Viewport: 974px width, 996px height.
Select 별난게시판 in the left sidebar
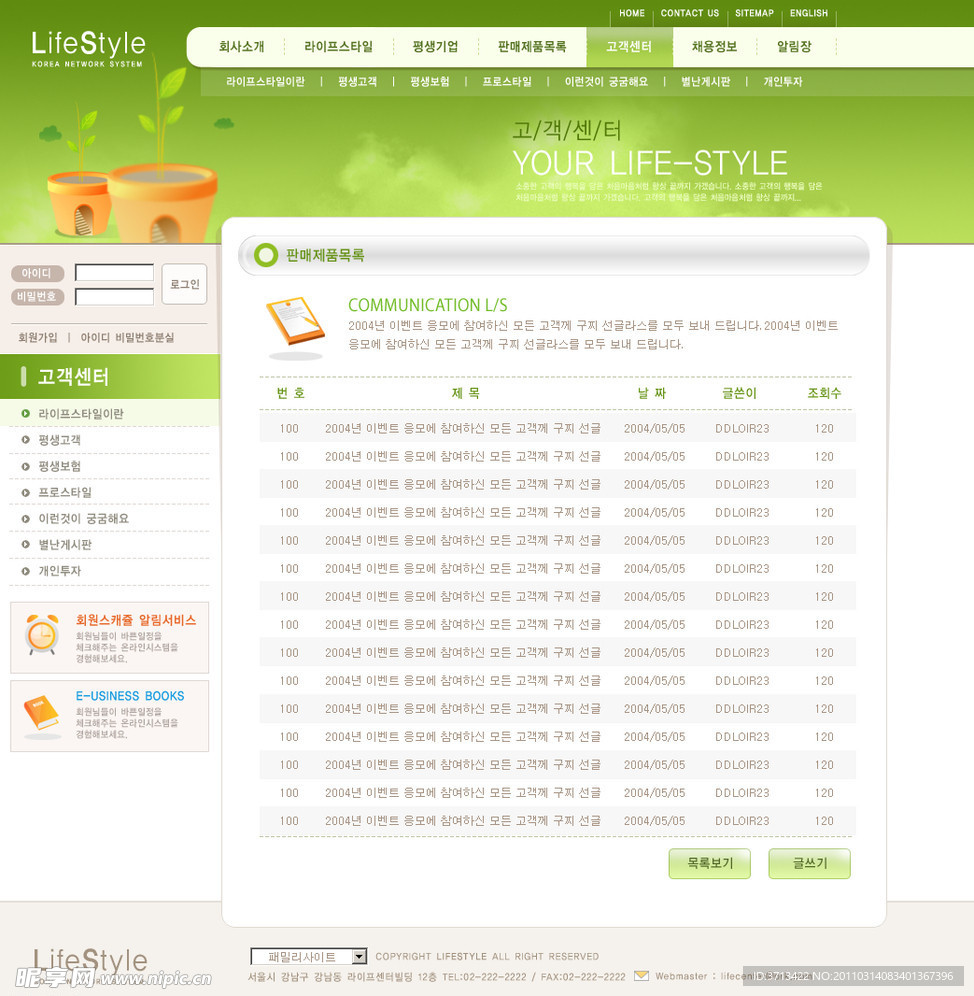[65, 545]
